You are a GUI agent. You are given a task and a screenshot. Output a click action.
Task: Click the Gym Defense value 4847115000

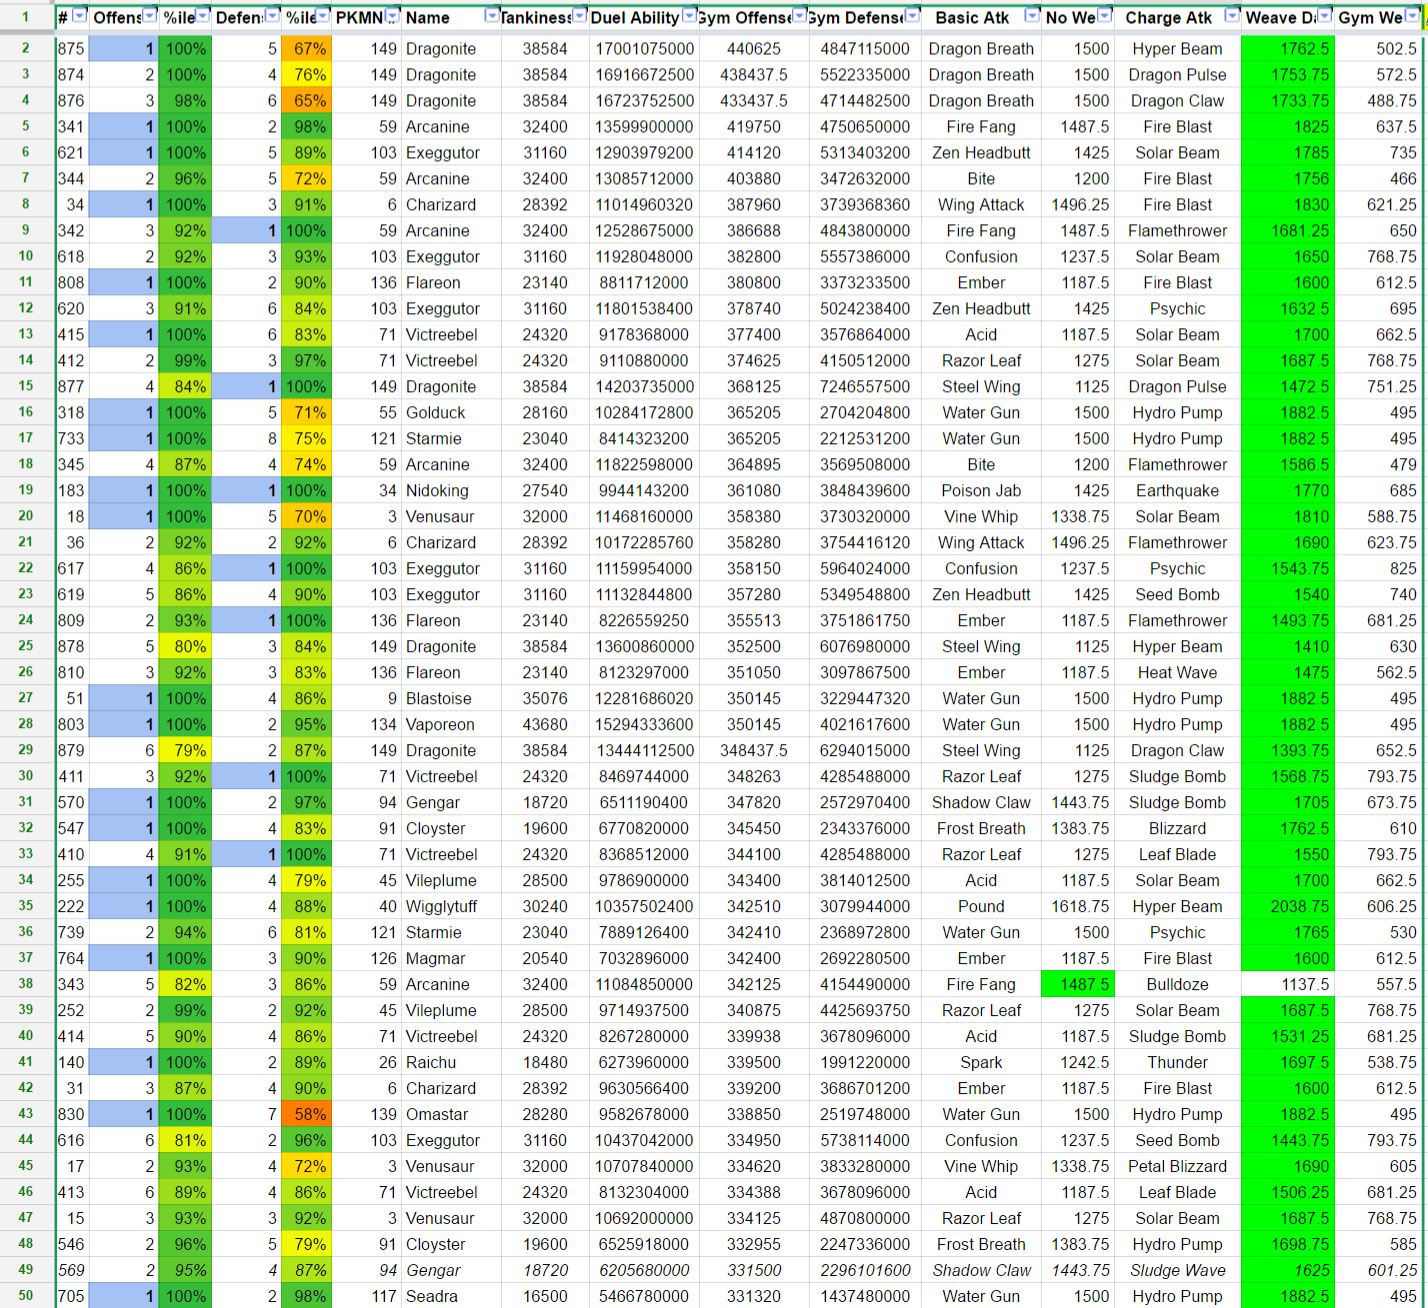(865, 48)
